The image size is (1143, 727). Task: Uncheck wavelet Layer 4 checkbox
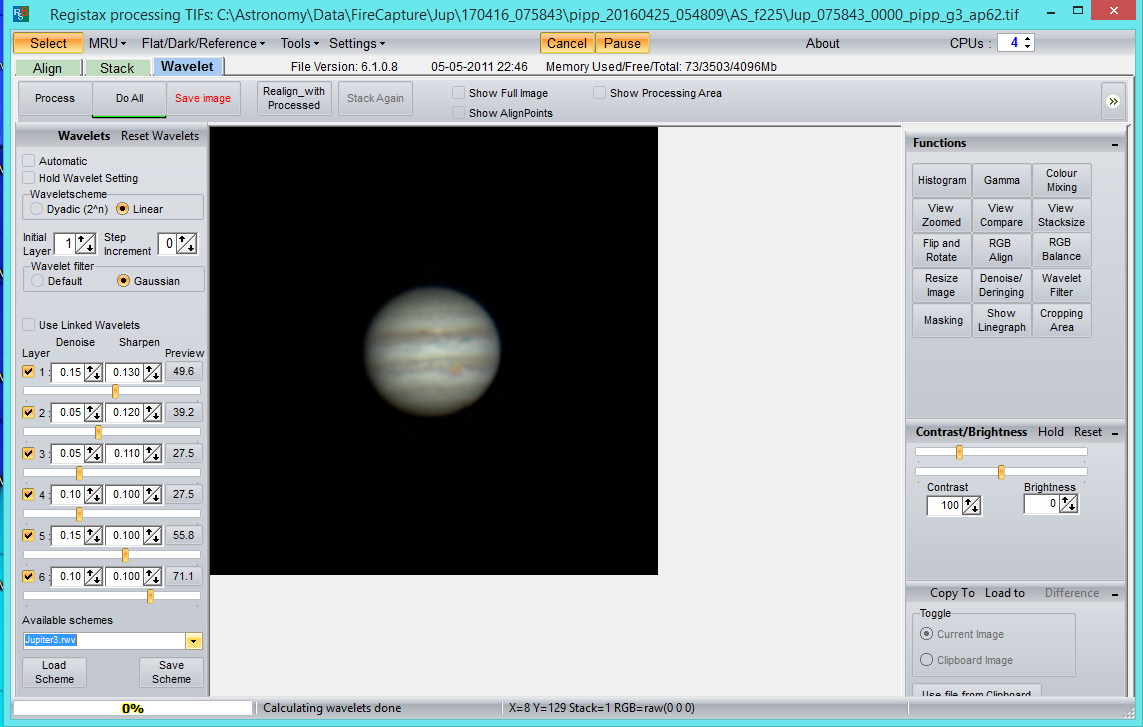click(28, 494)
